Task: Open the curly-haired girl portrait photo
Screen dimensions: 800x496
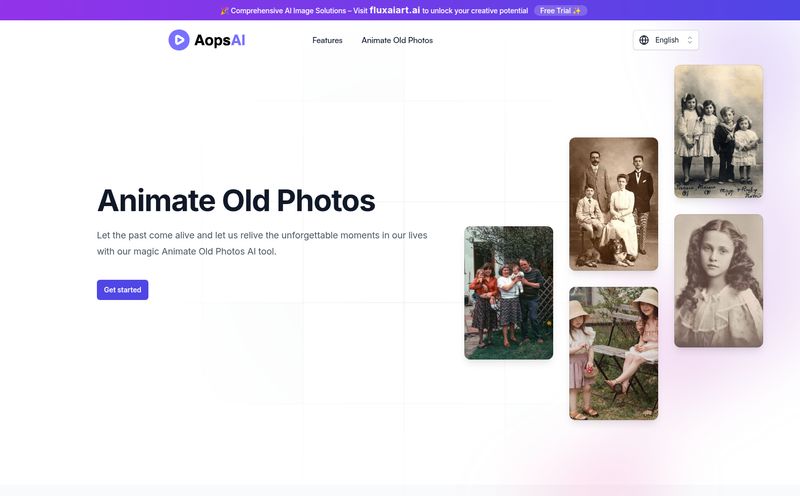Action: 718,281
